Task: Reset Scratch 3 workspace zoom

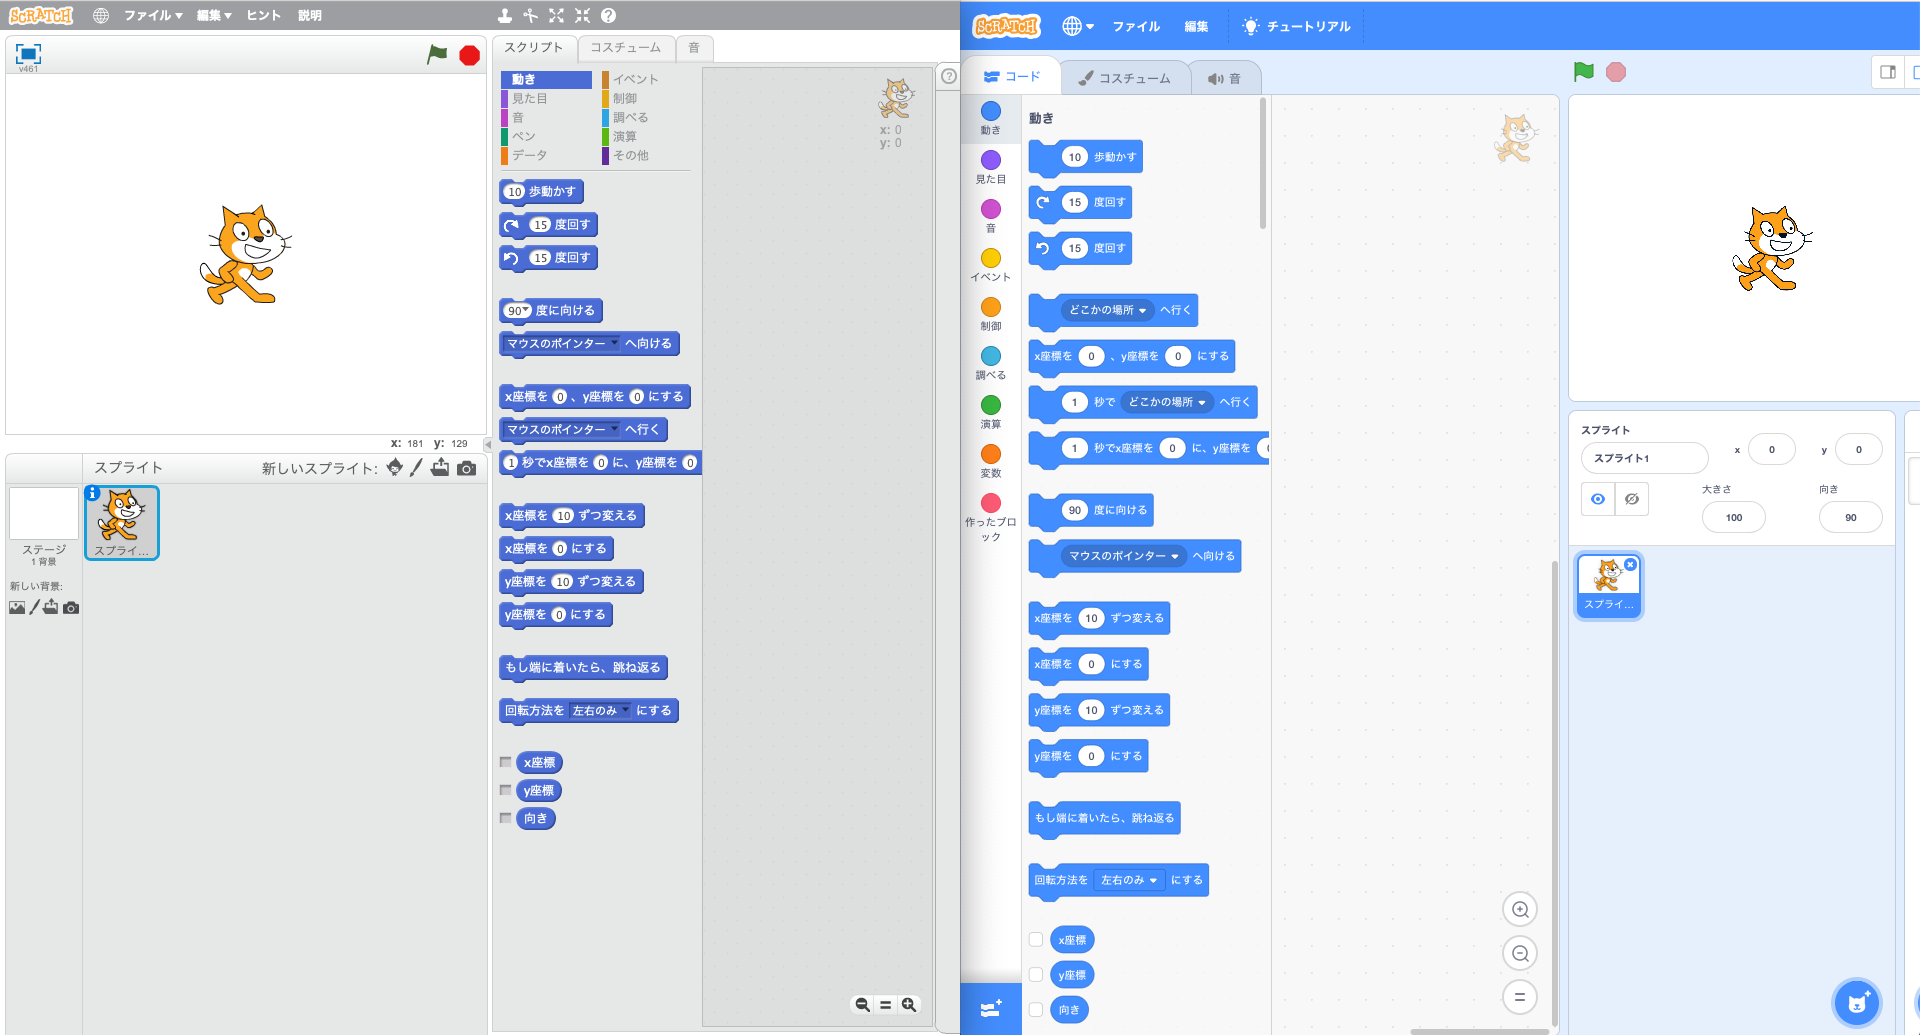Action: 1520,997
